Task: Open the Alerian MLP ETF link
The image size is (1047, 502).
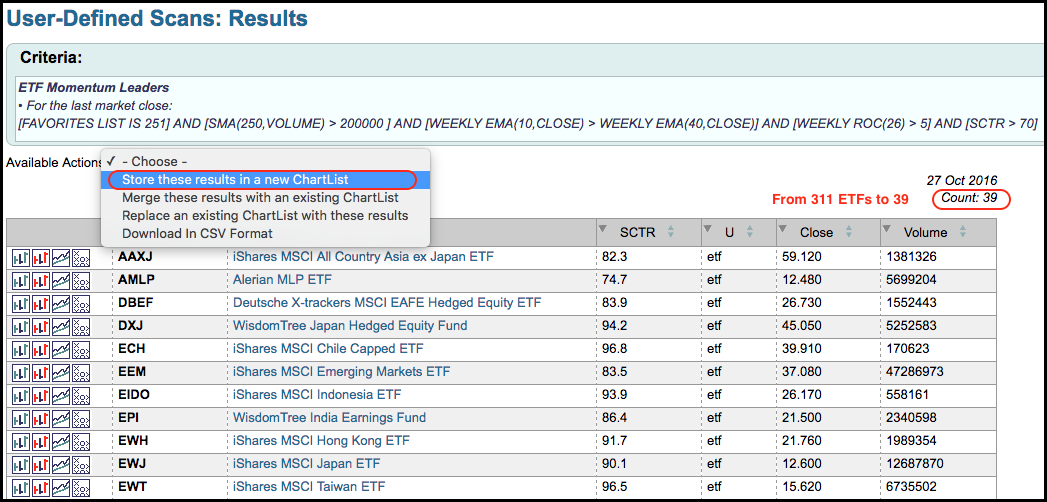Action: [x=282, y=280]
